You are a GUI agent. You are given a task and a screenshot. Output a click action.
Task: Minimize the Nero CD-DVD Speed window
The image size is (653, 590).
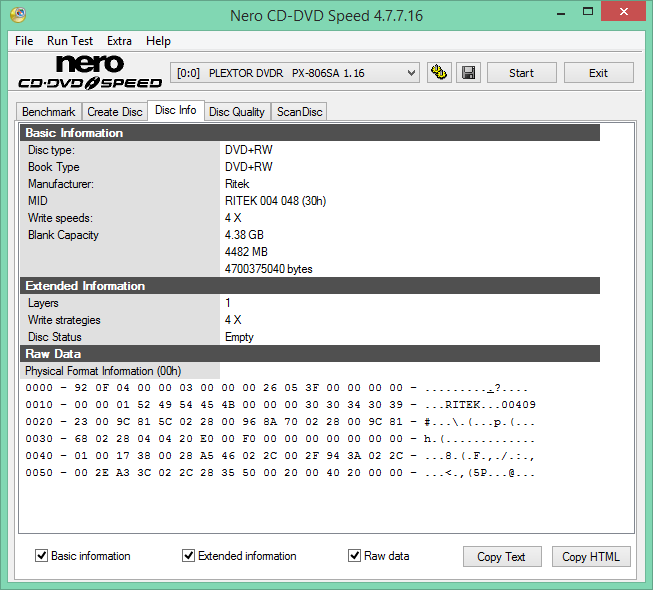pos(561,12)
